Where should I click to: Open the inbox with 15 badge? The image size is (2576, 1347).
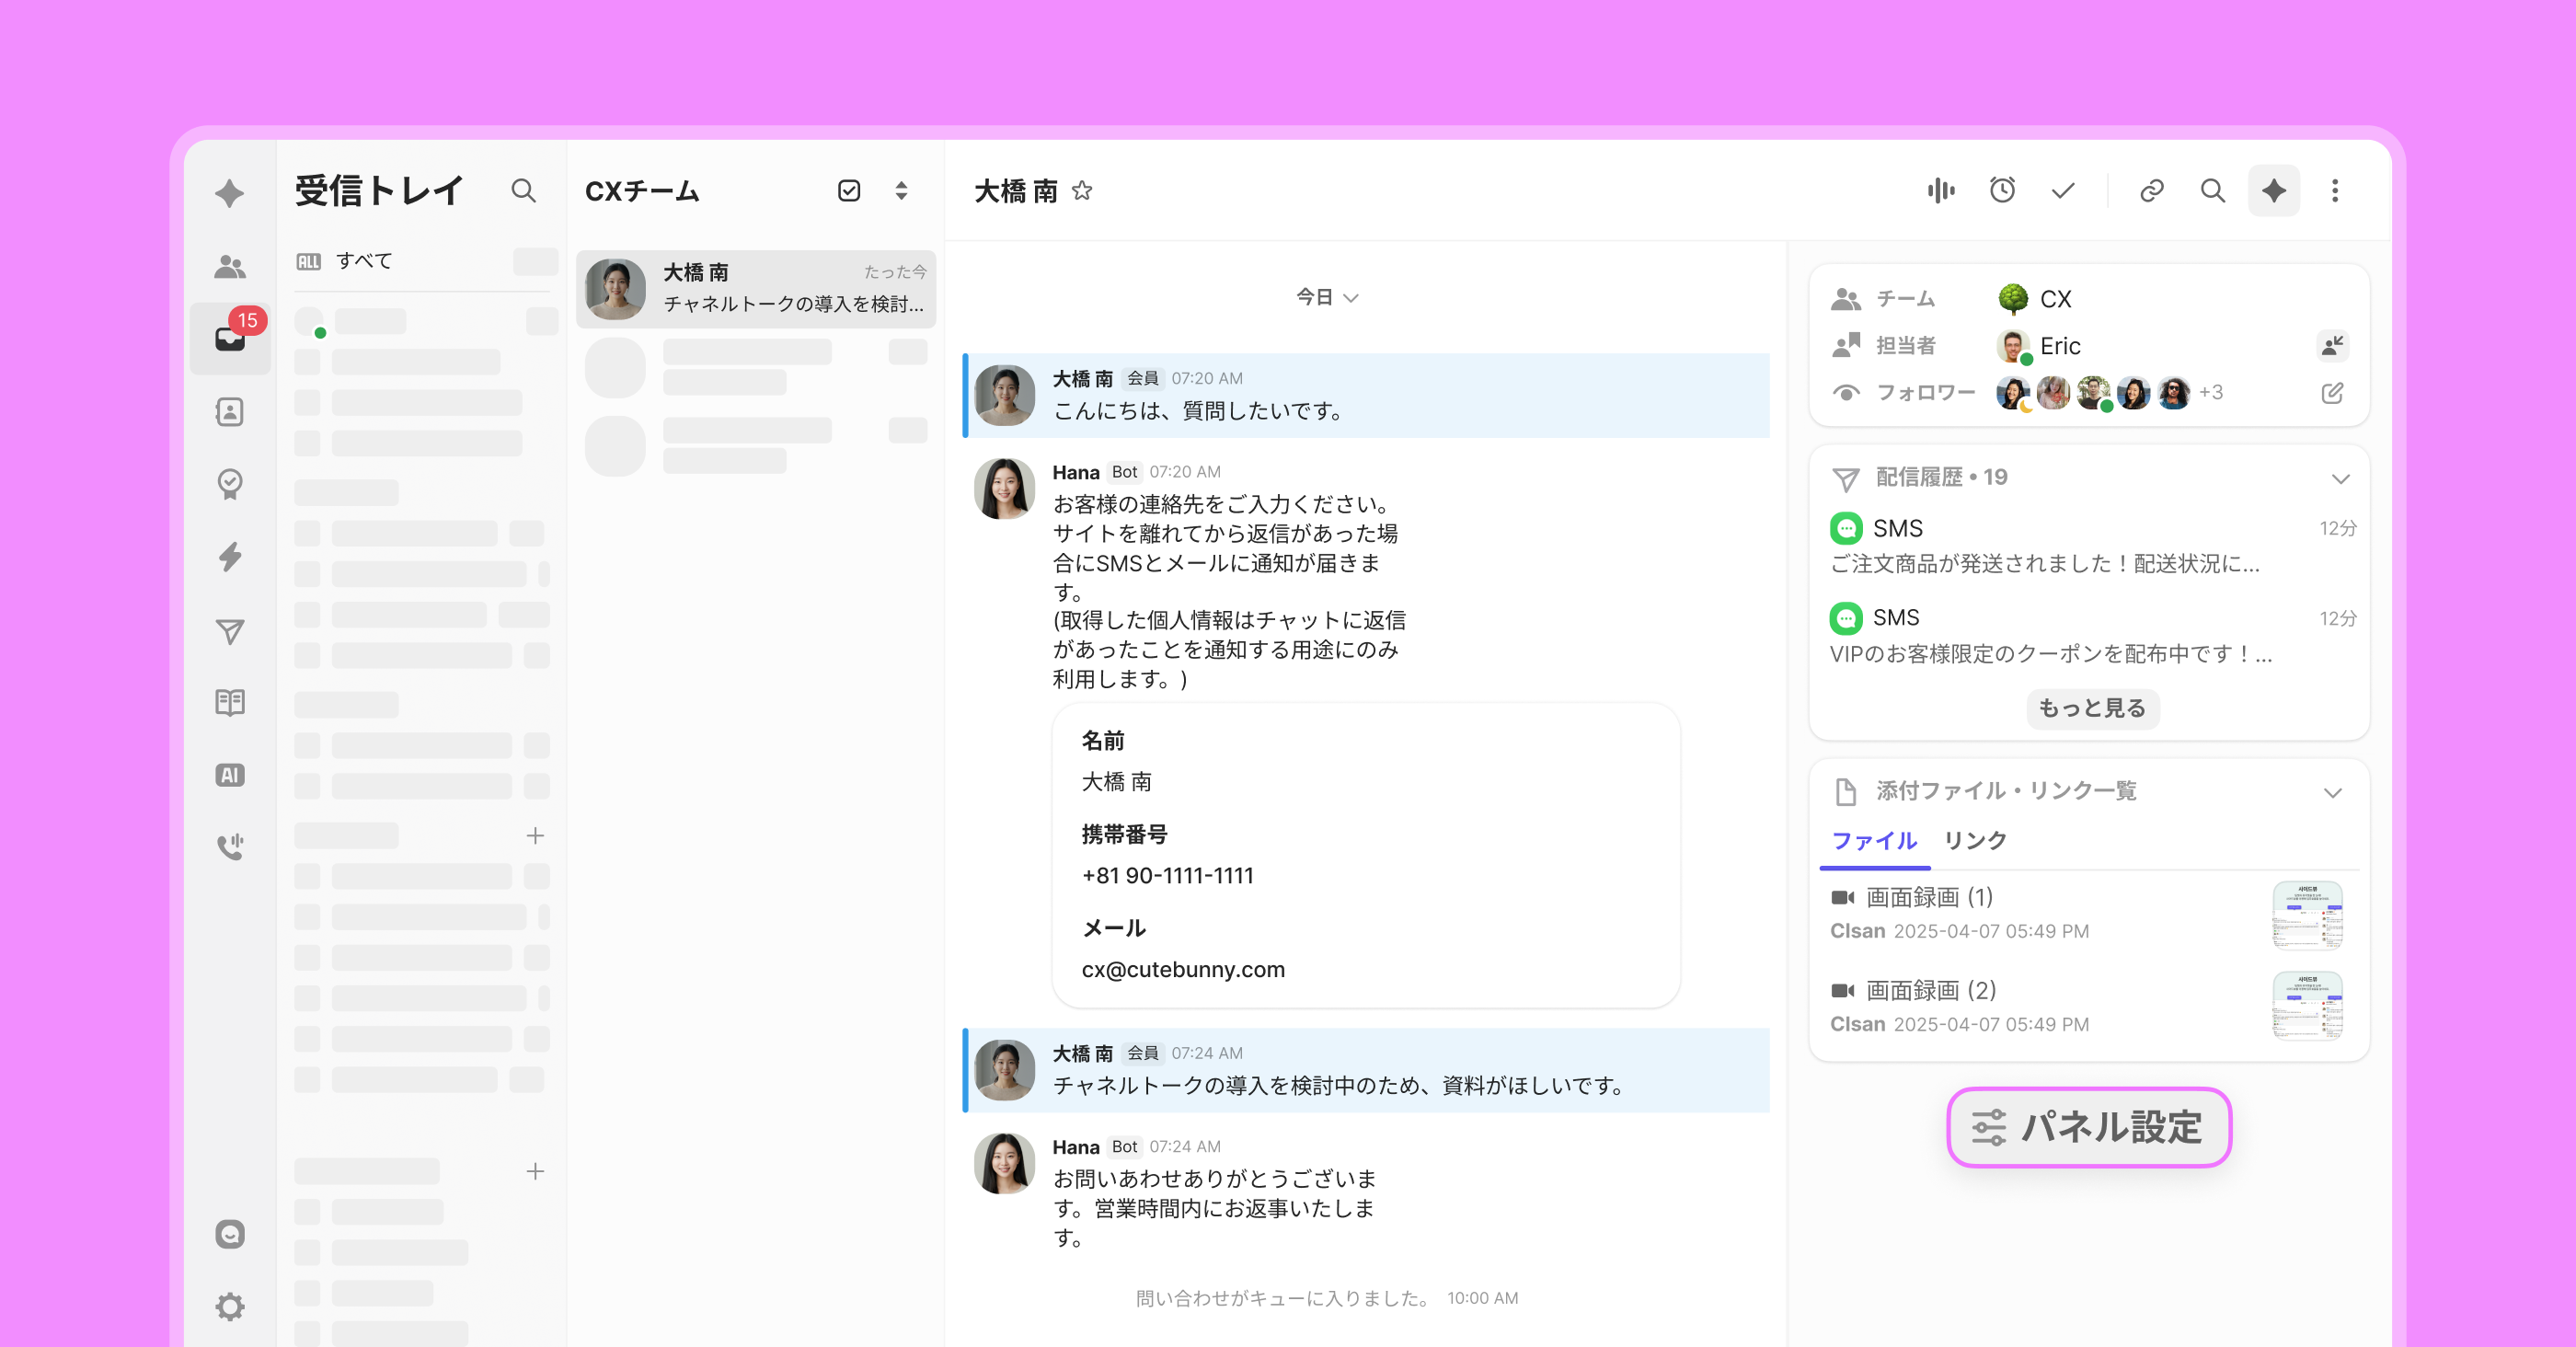230,338
